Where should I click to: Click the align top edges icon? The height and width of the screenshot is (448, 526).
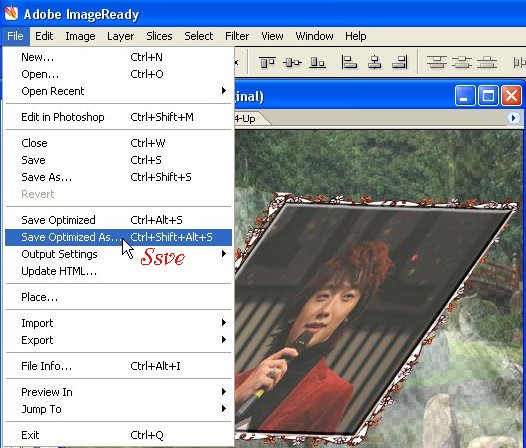point(267,62)
